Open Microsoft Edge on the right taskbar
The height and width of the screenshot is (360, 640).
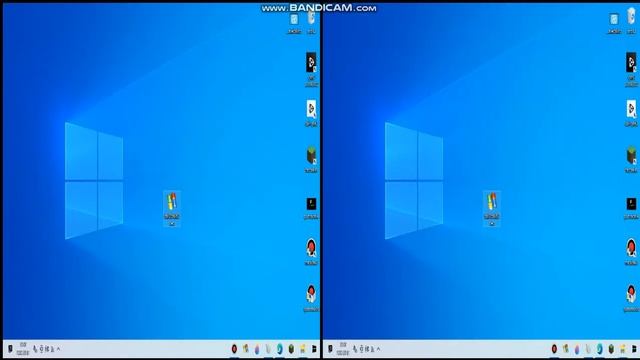coord(600,349)
